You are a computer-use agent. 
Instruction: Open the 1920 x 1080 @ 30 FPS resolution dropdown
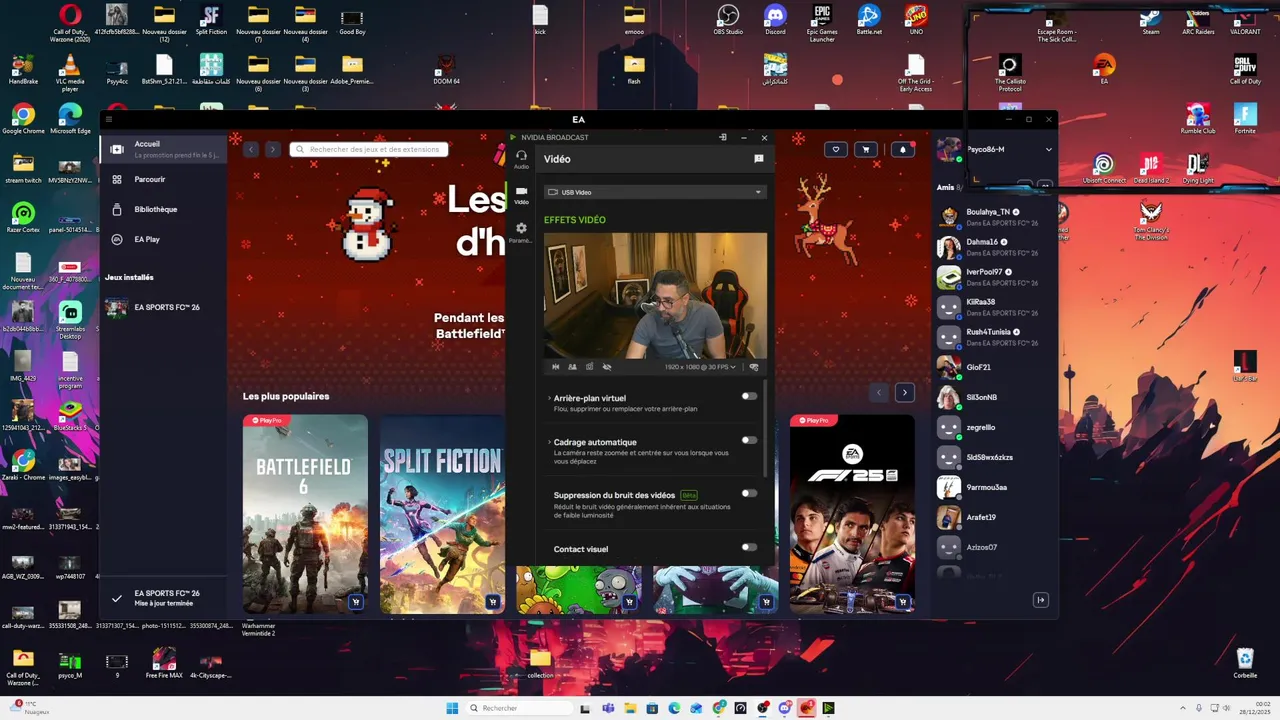700,367
